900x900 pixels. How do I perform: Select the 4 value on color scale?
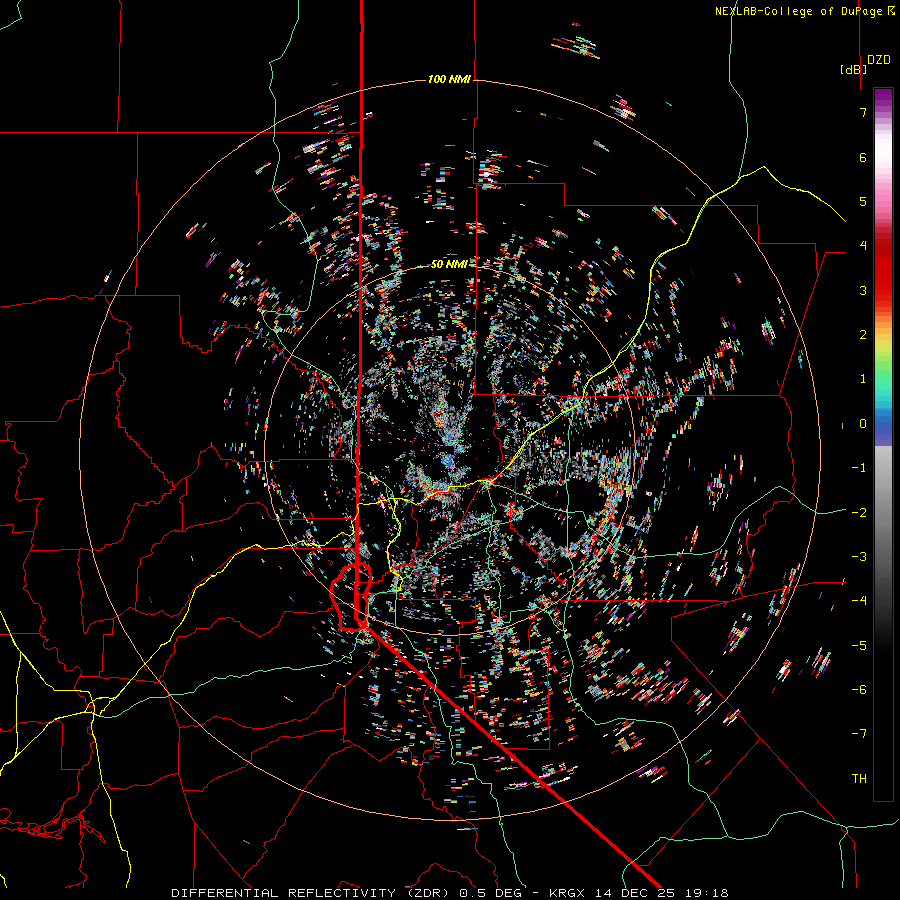[x=863, y=246]
